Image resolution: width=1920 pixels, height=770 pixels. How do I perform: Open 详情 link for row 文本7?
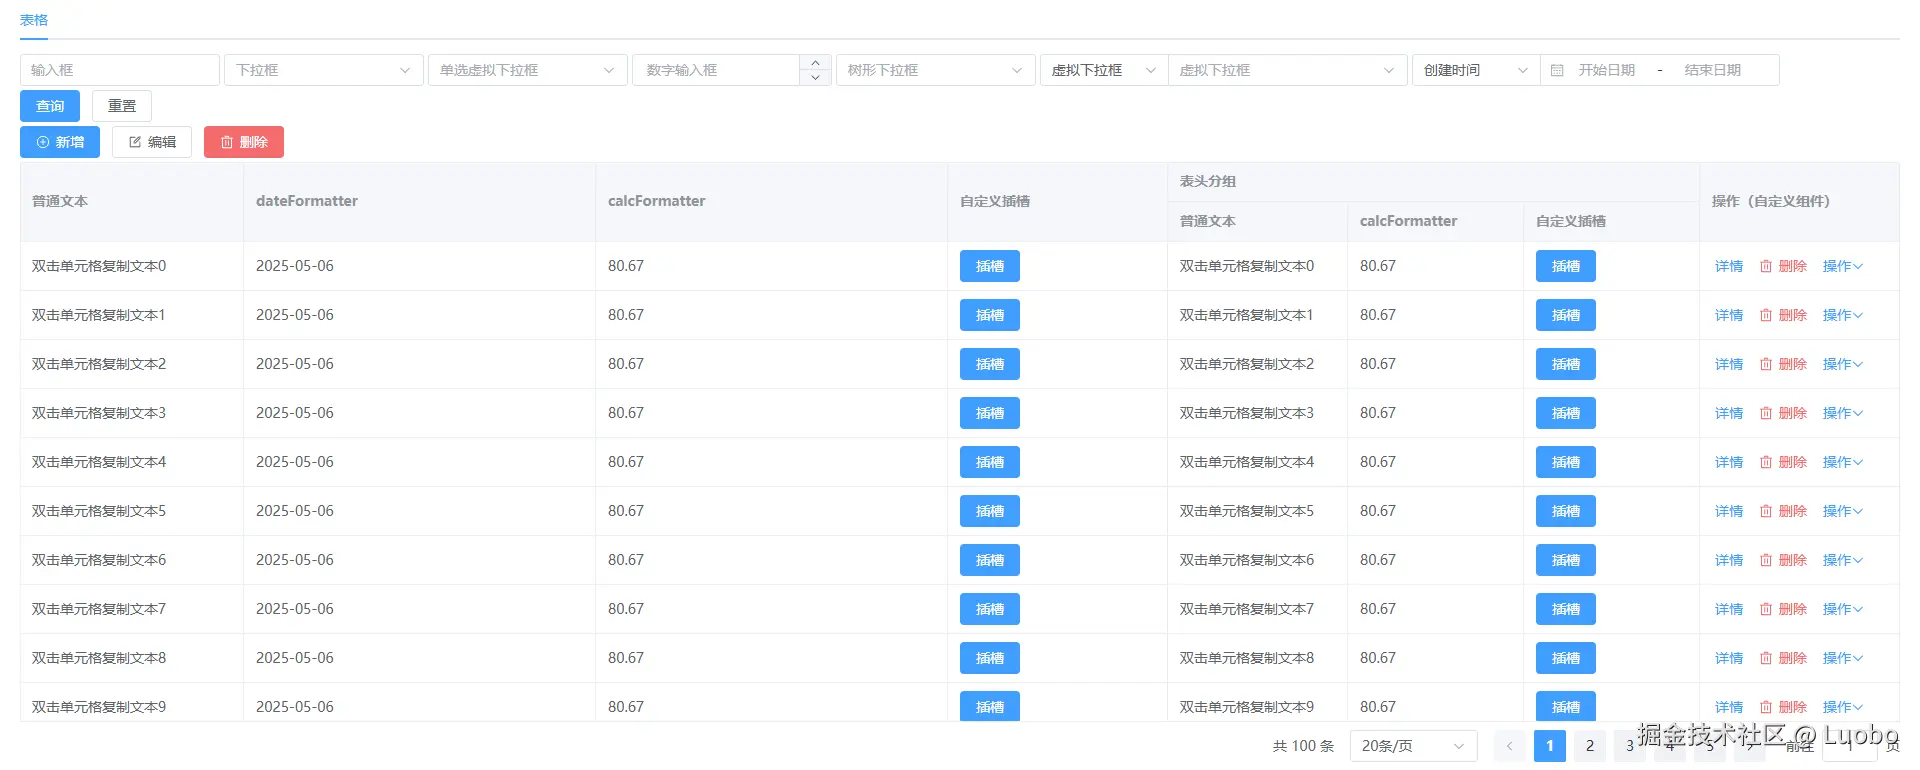click(1729, 609)
